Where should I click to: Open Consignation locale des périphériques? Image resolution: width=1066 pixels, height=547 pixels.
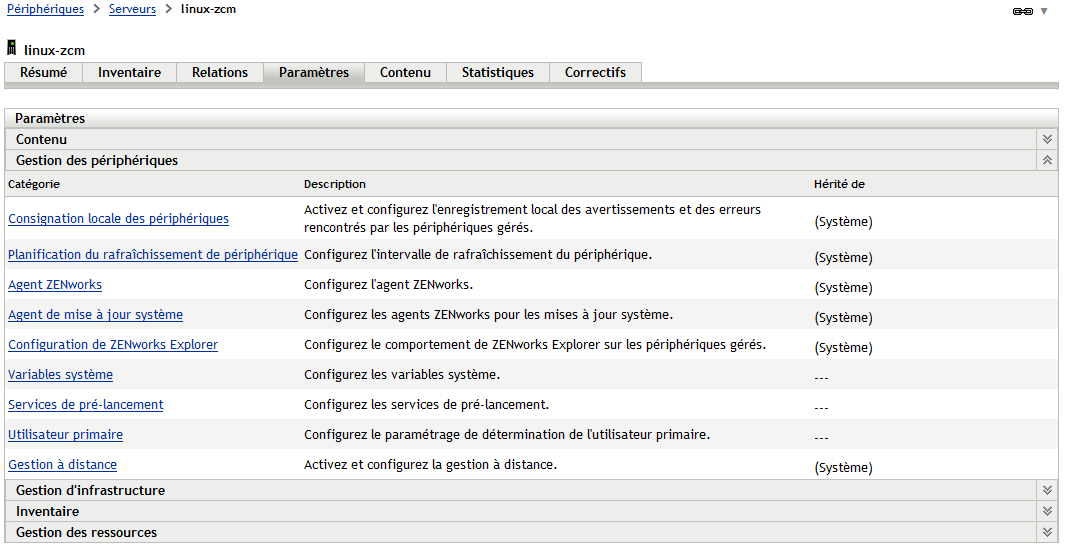pyautogui.click(x=118, y=219)
